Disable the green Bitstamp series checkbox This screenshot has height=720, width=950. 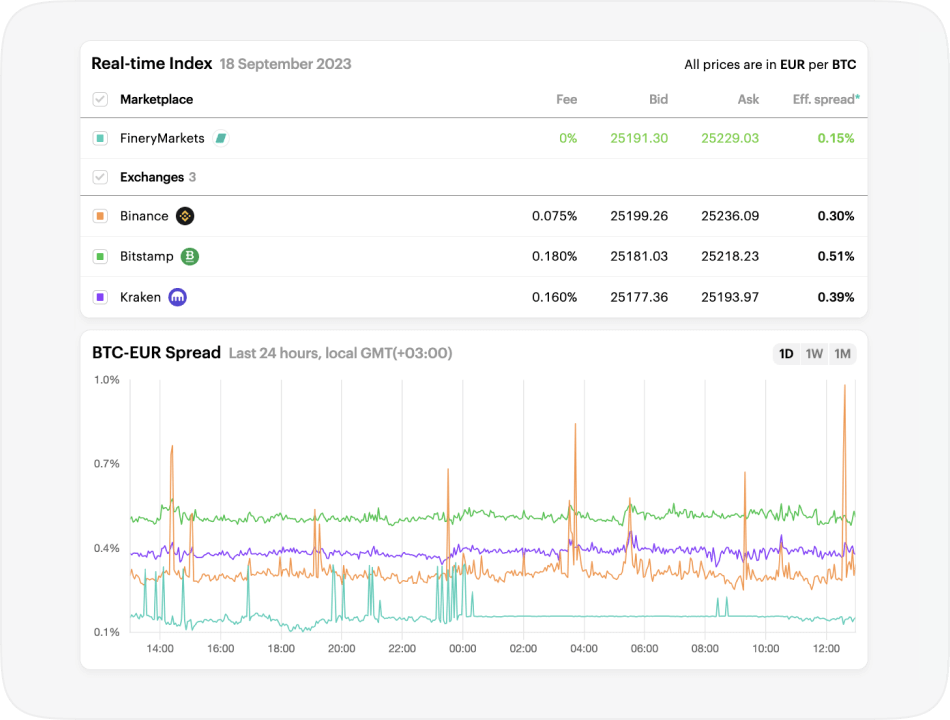pos(100,256)
